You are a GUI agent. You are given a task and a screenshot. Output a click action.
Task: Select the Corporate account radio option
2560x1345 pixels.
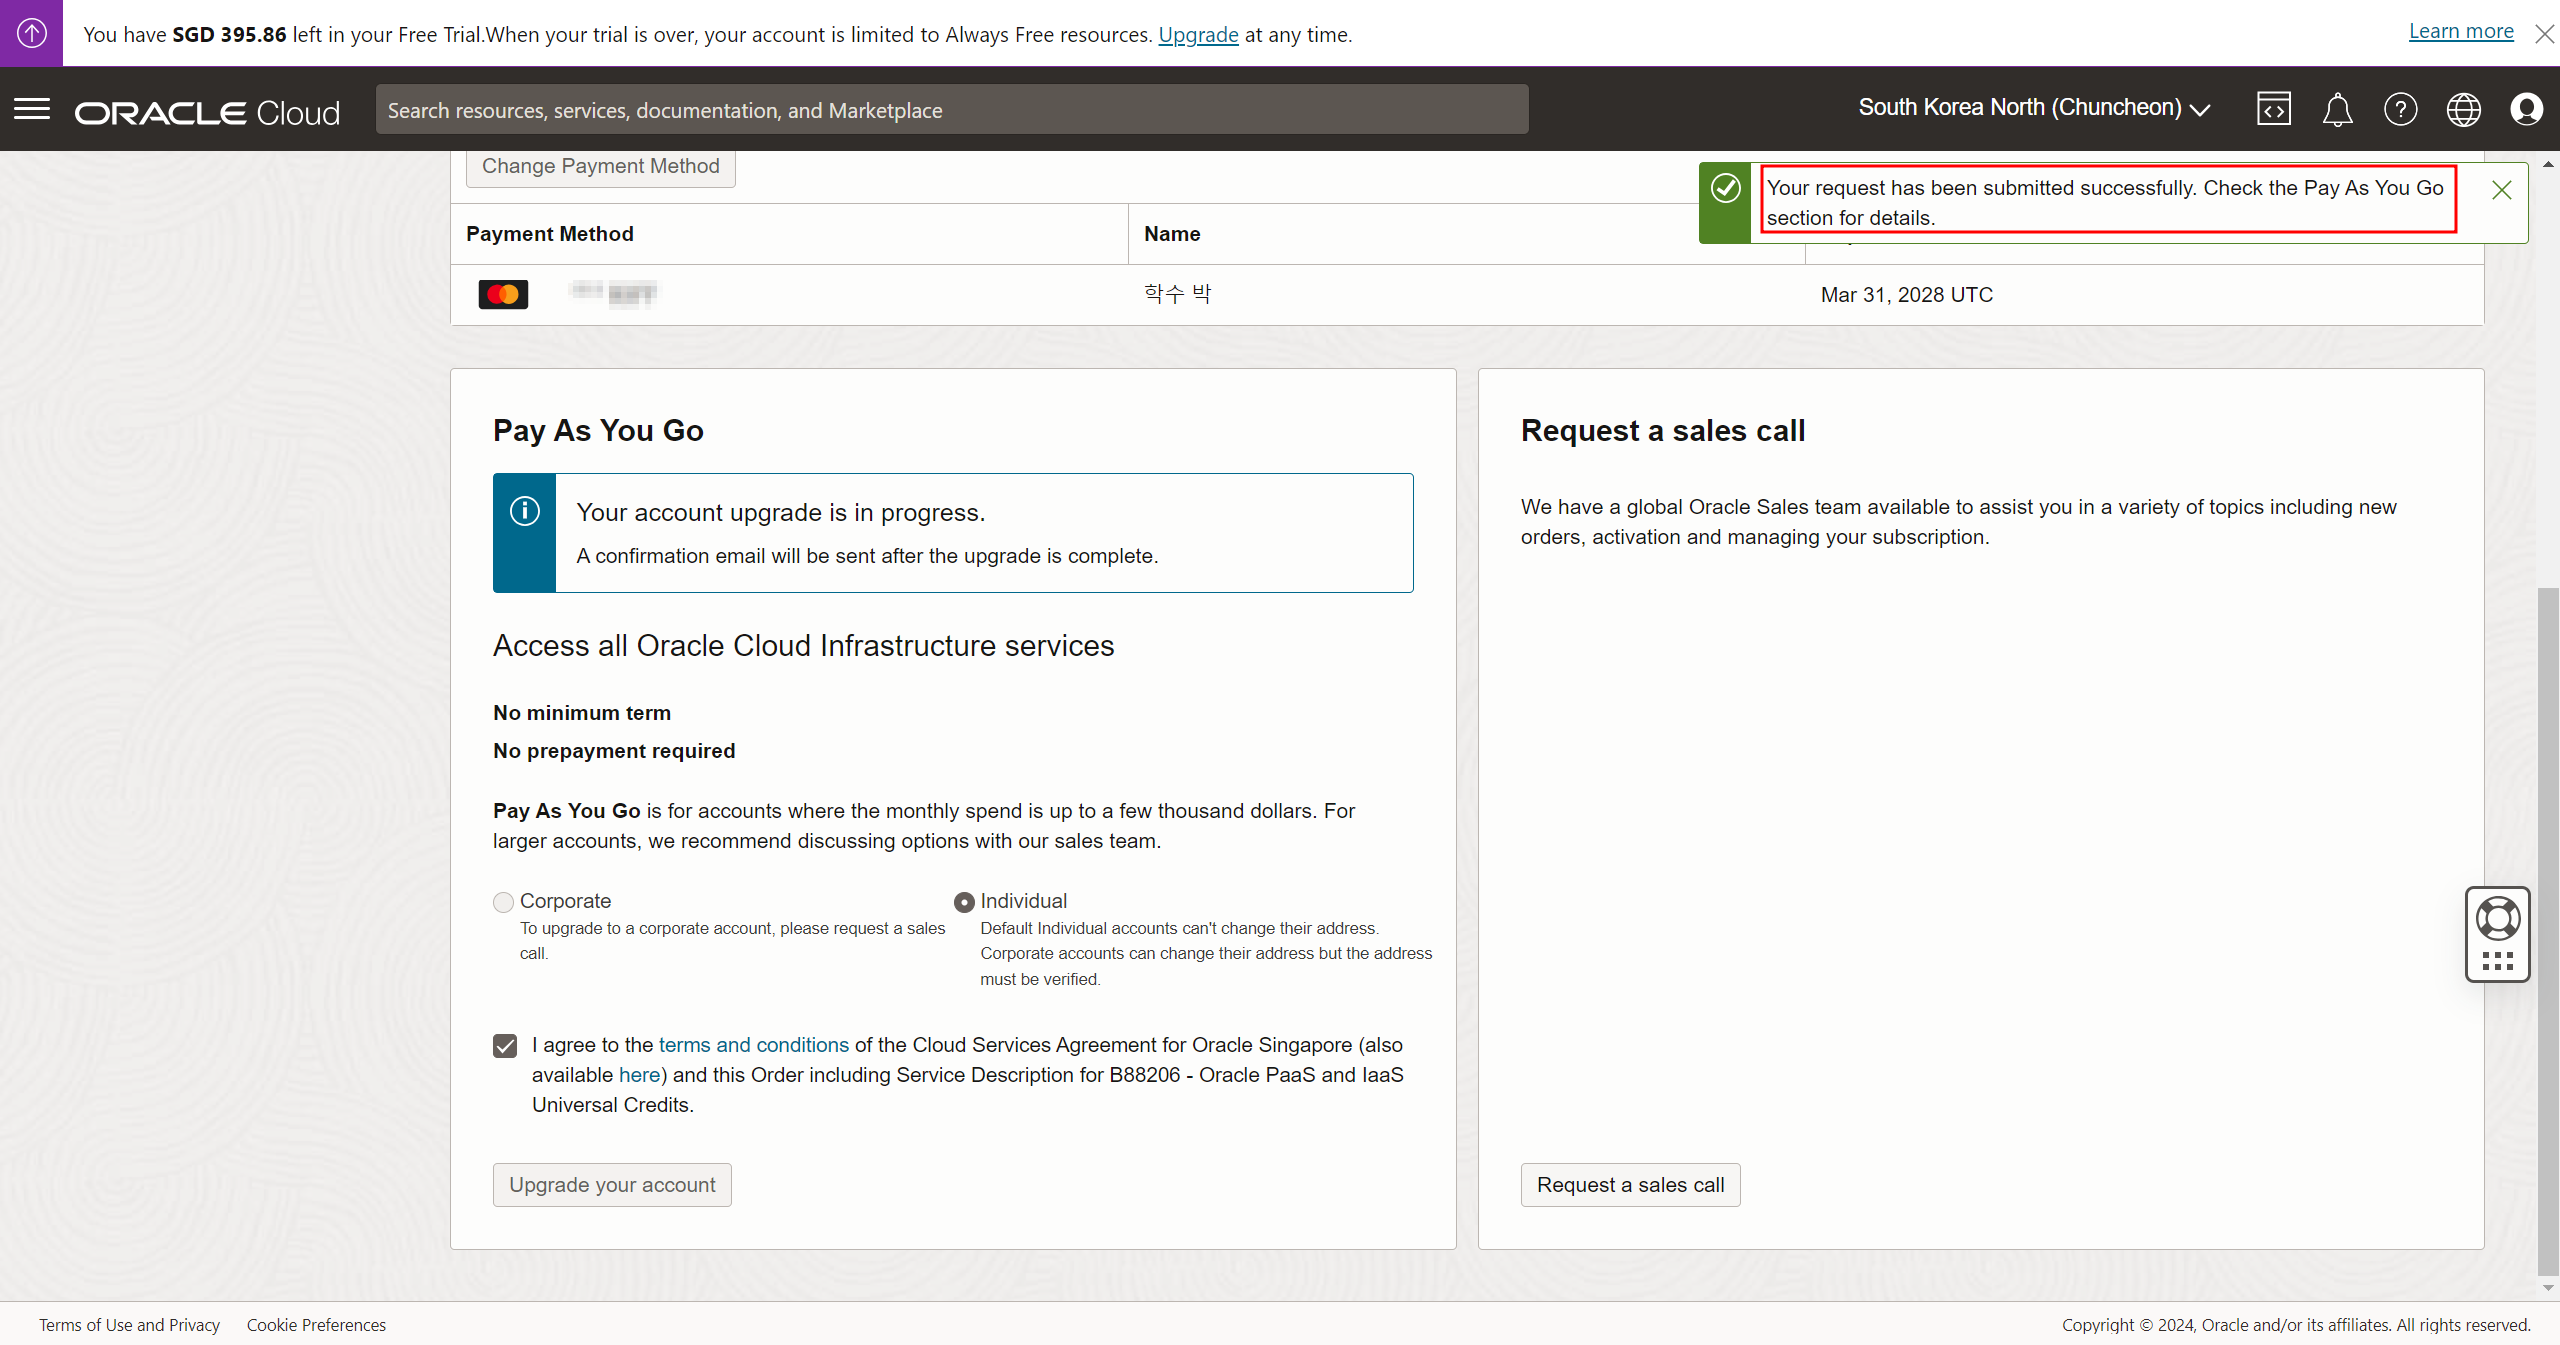tap(503, 902)
